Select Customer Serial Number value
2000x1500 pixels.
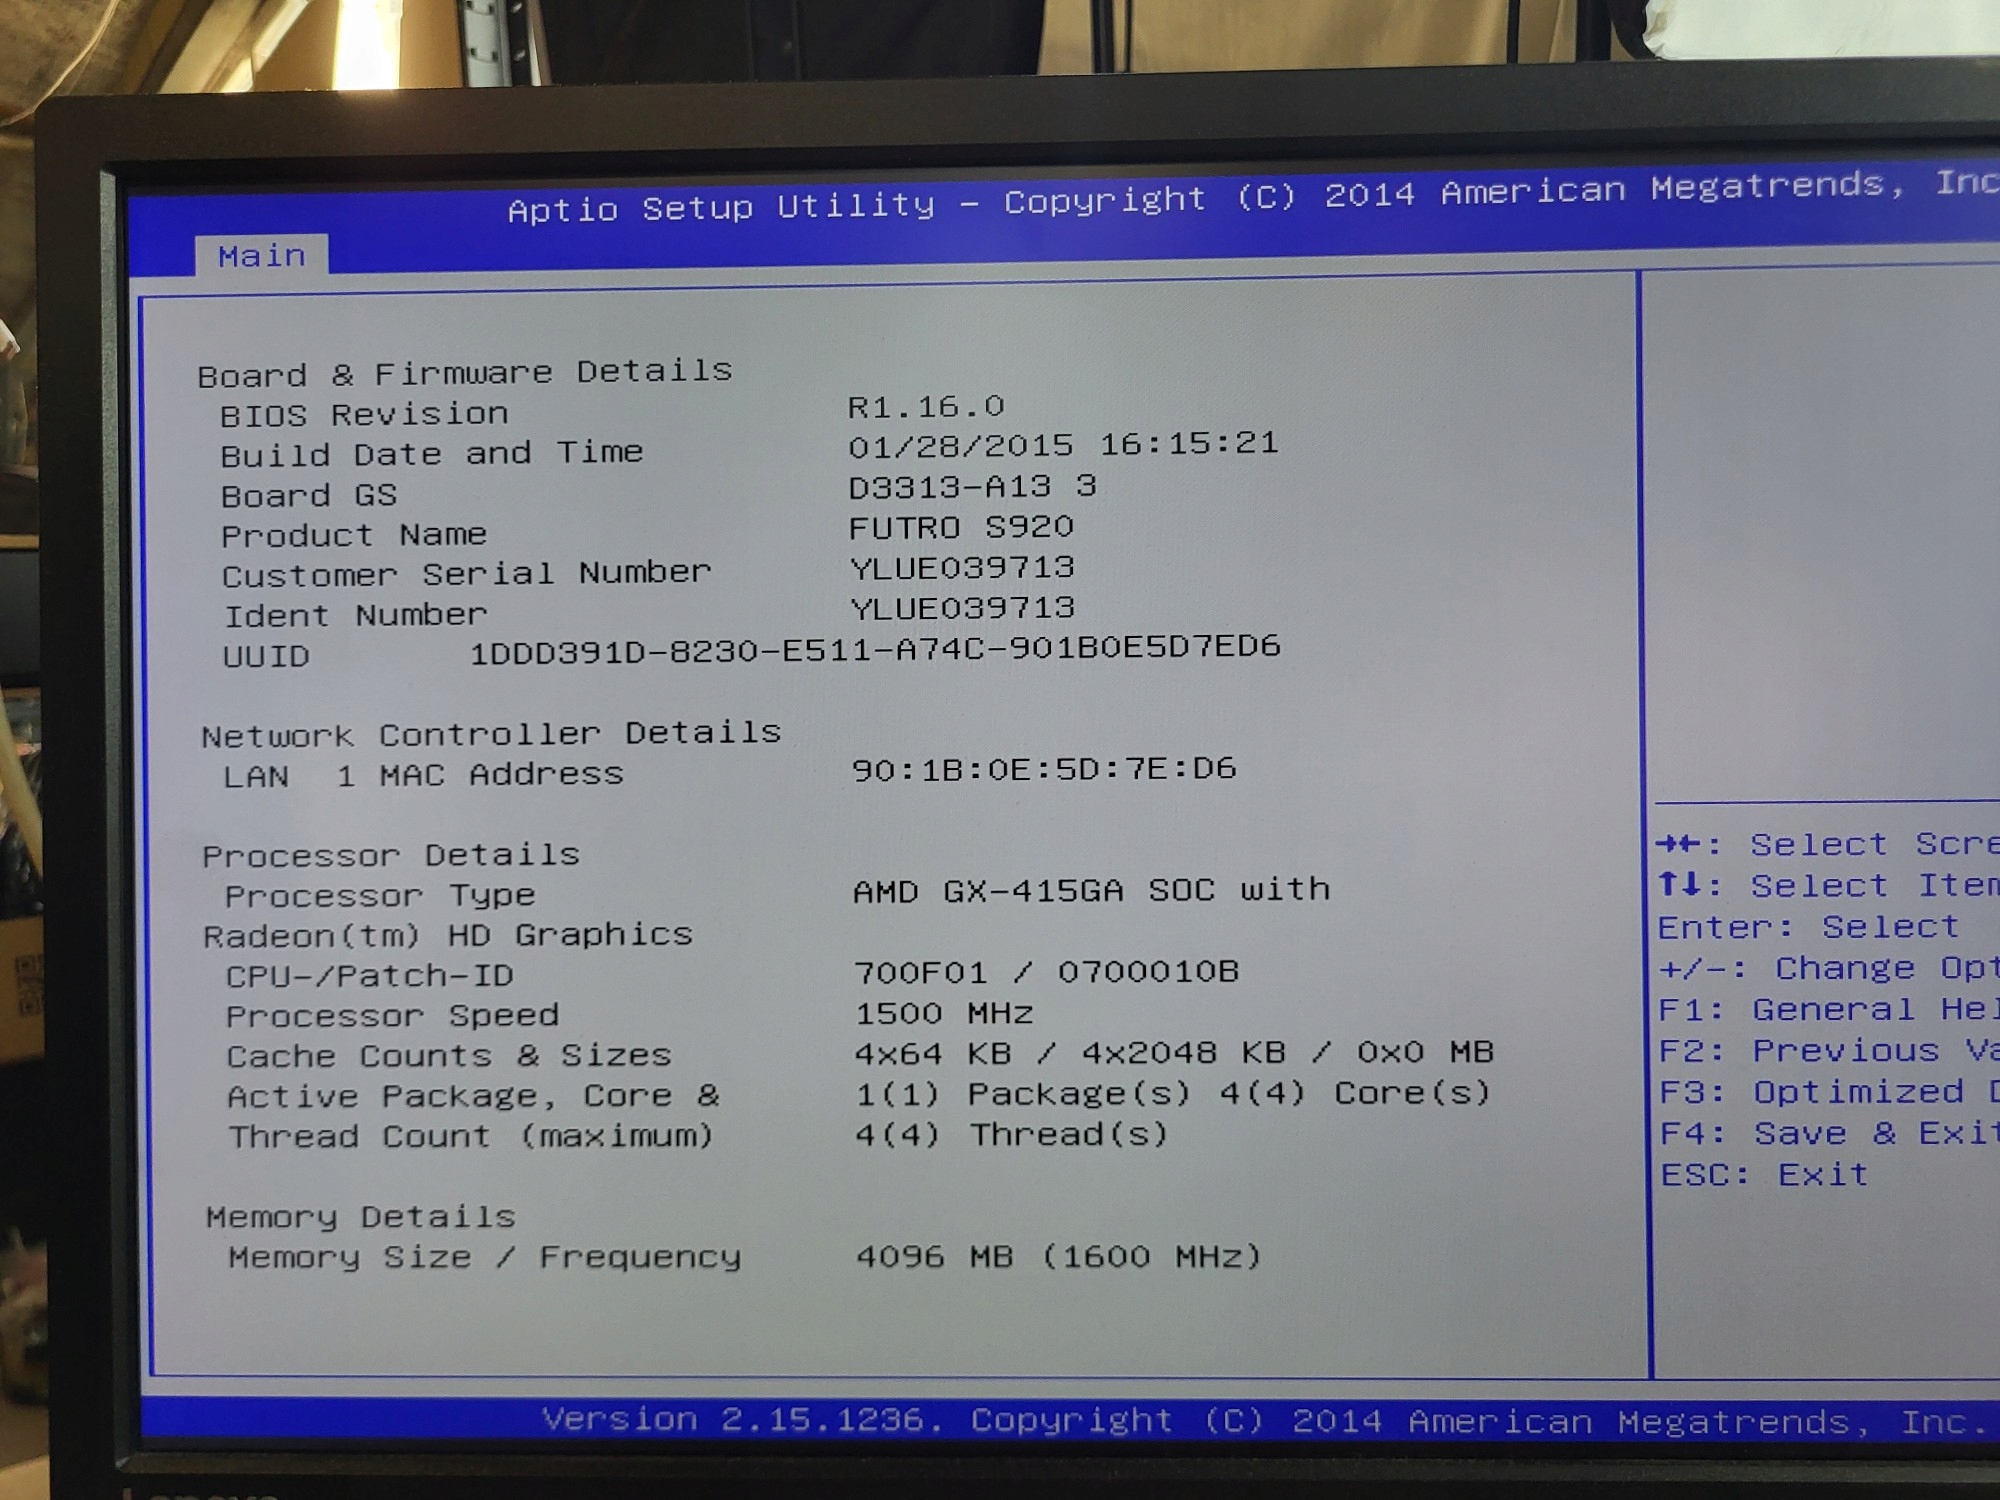point(962,568)
